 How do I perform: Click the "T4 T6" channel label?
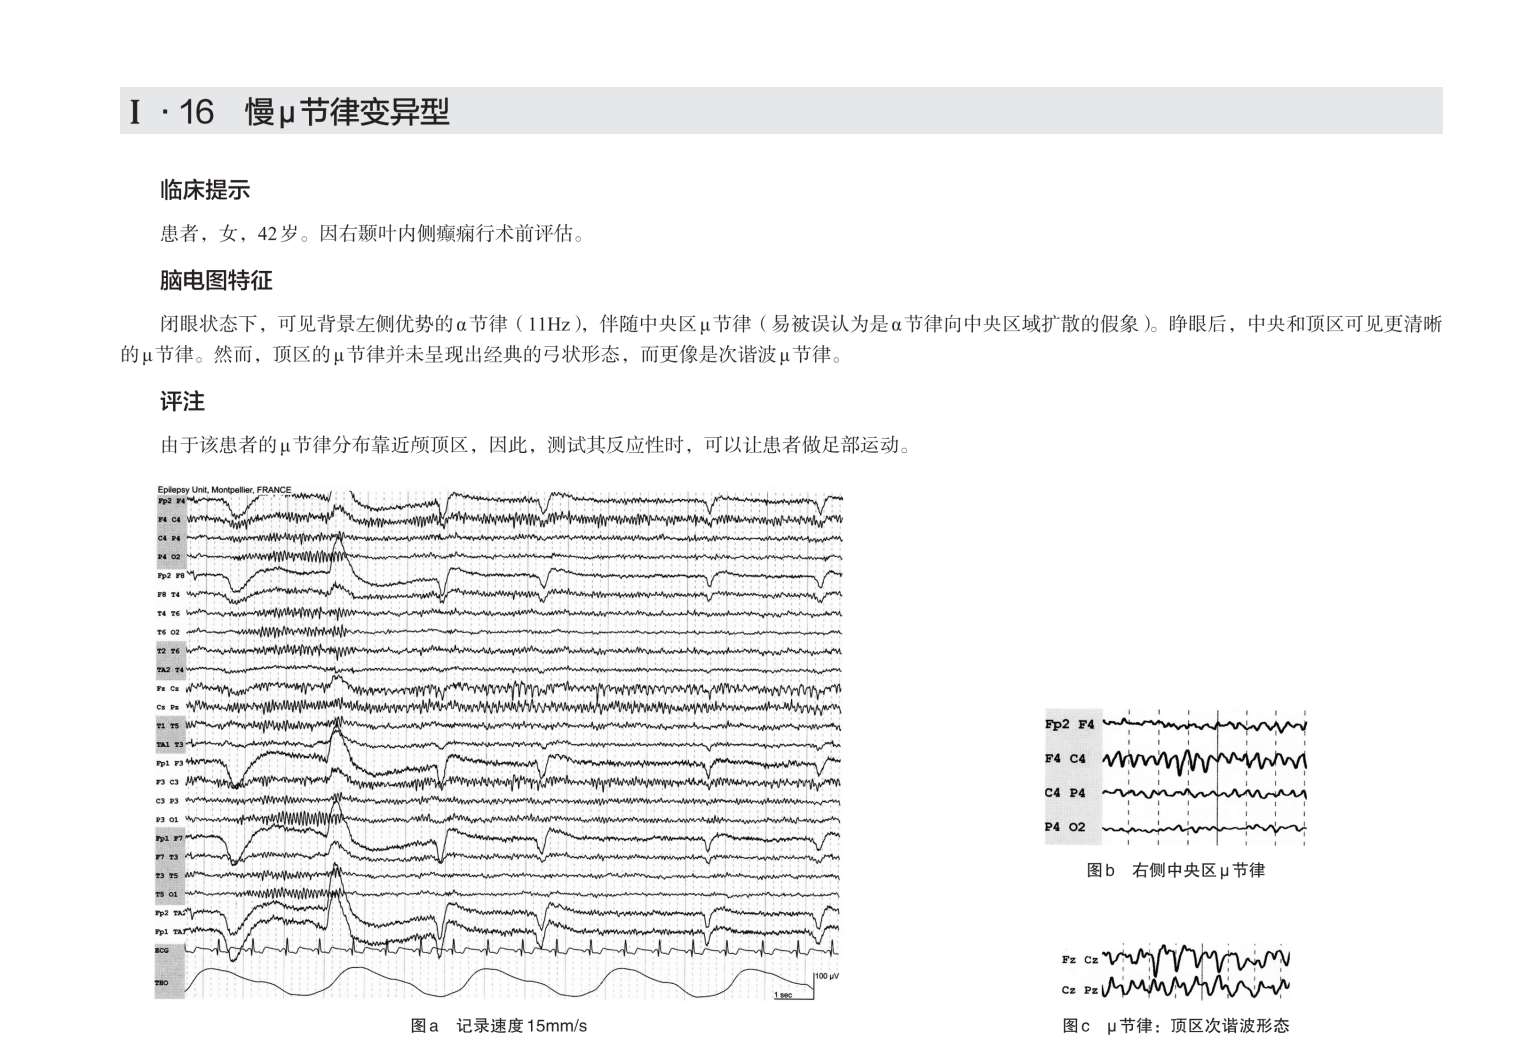169,613
